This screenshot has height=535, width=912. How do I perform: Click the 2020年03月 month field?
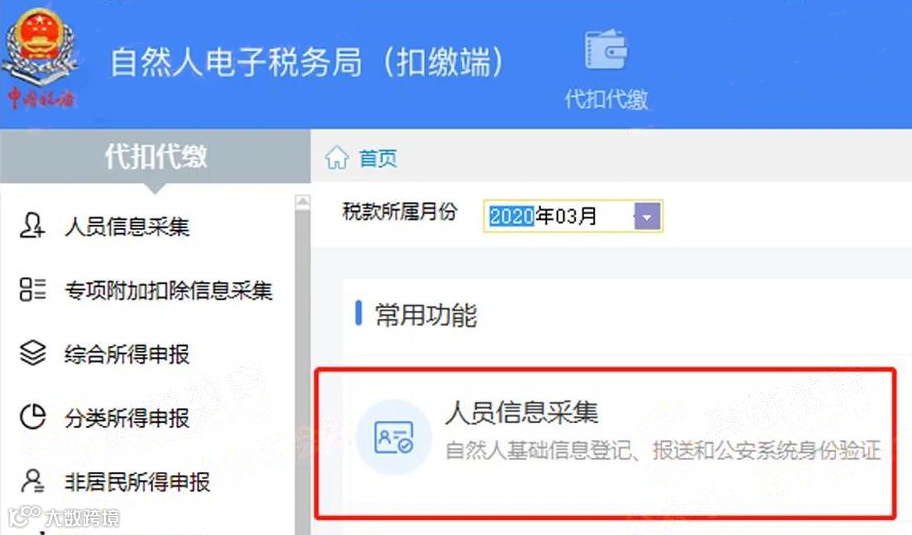coord(572,216)
